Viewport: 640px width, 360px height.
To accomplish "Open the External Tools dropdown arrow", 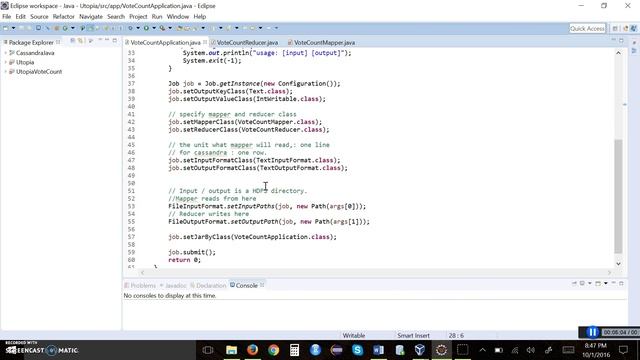I will (170, 28).
